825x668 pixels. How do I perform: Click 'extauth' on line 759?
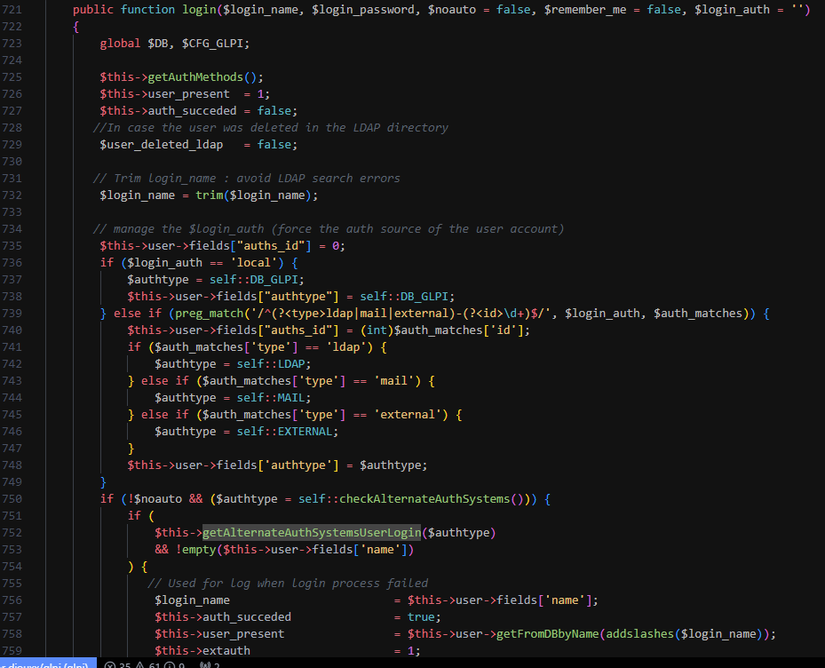click(226, 651)
